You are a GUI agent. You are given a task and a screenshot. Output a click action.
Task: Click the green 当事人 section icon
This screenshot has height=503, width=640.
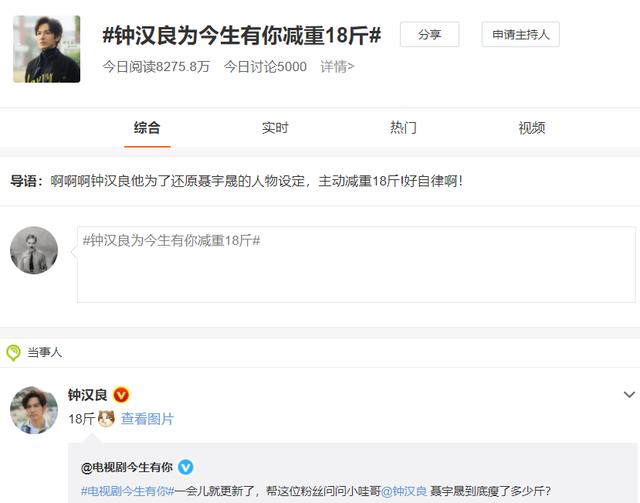[x=13, y=352]
